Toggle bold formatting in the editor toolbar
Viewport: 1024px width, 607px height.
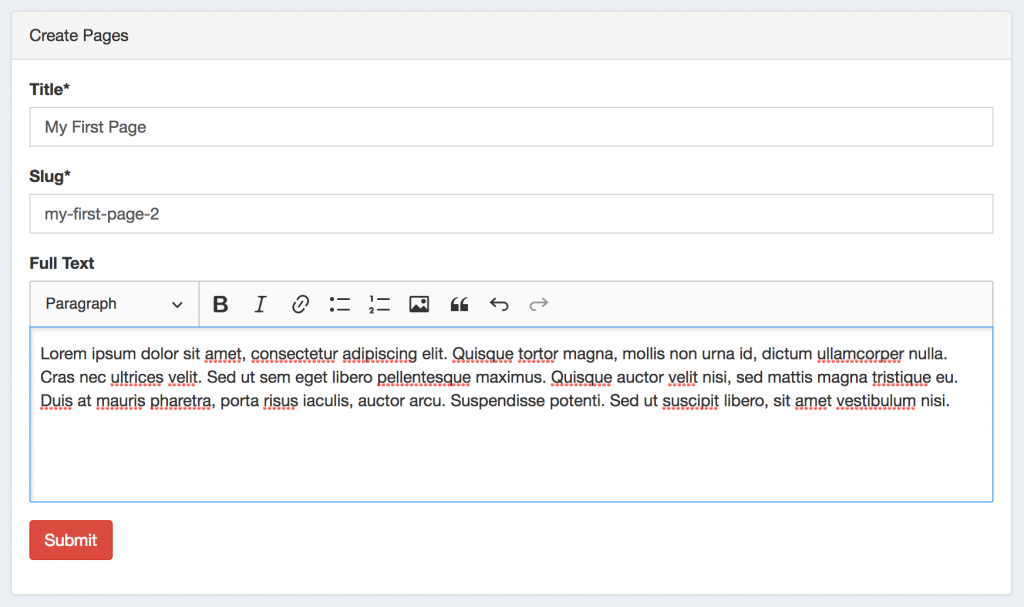pos(221,305)
